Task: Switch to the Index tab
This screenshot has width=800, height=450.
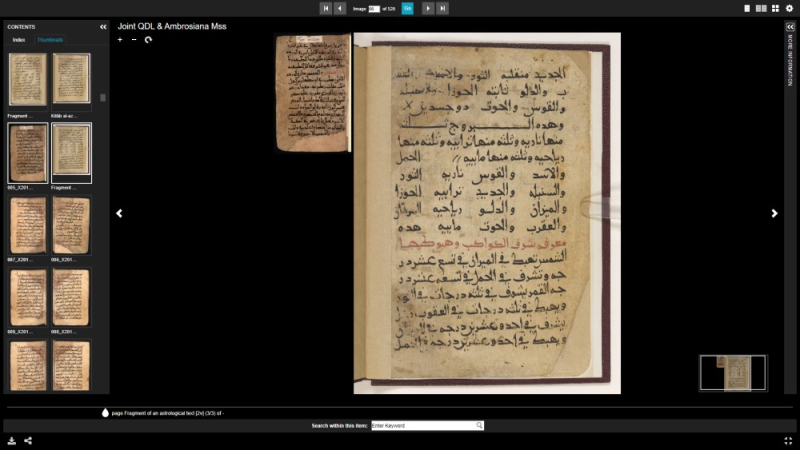Action: click(19, 40)
